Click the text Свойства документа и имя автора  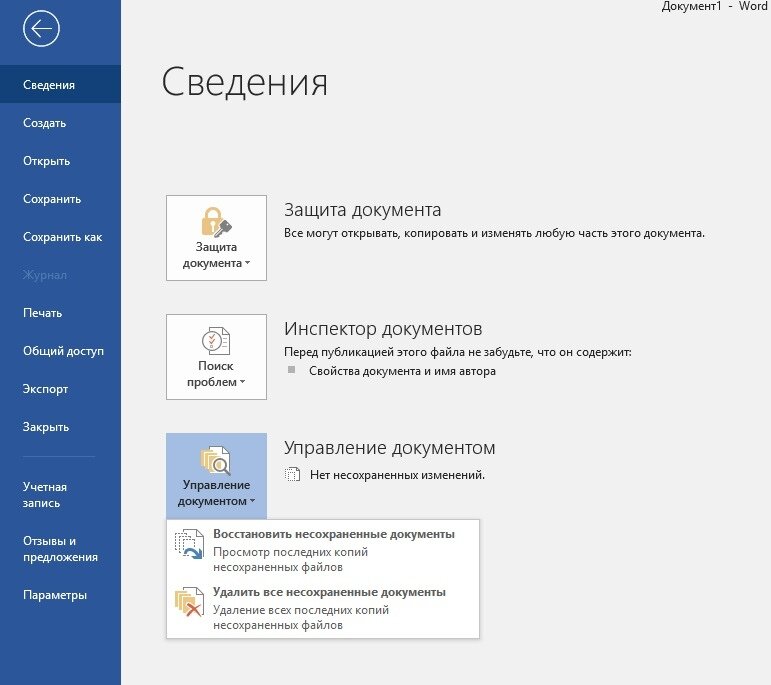pos(402,371)
